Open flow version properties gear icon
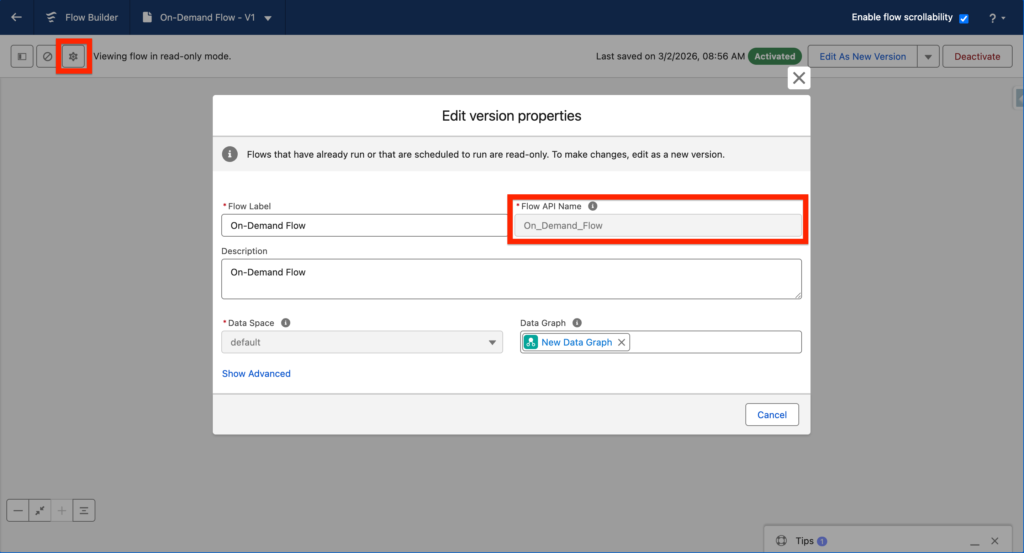This screenshot has width=1024, height=553. point(73,57)
